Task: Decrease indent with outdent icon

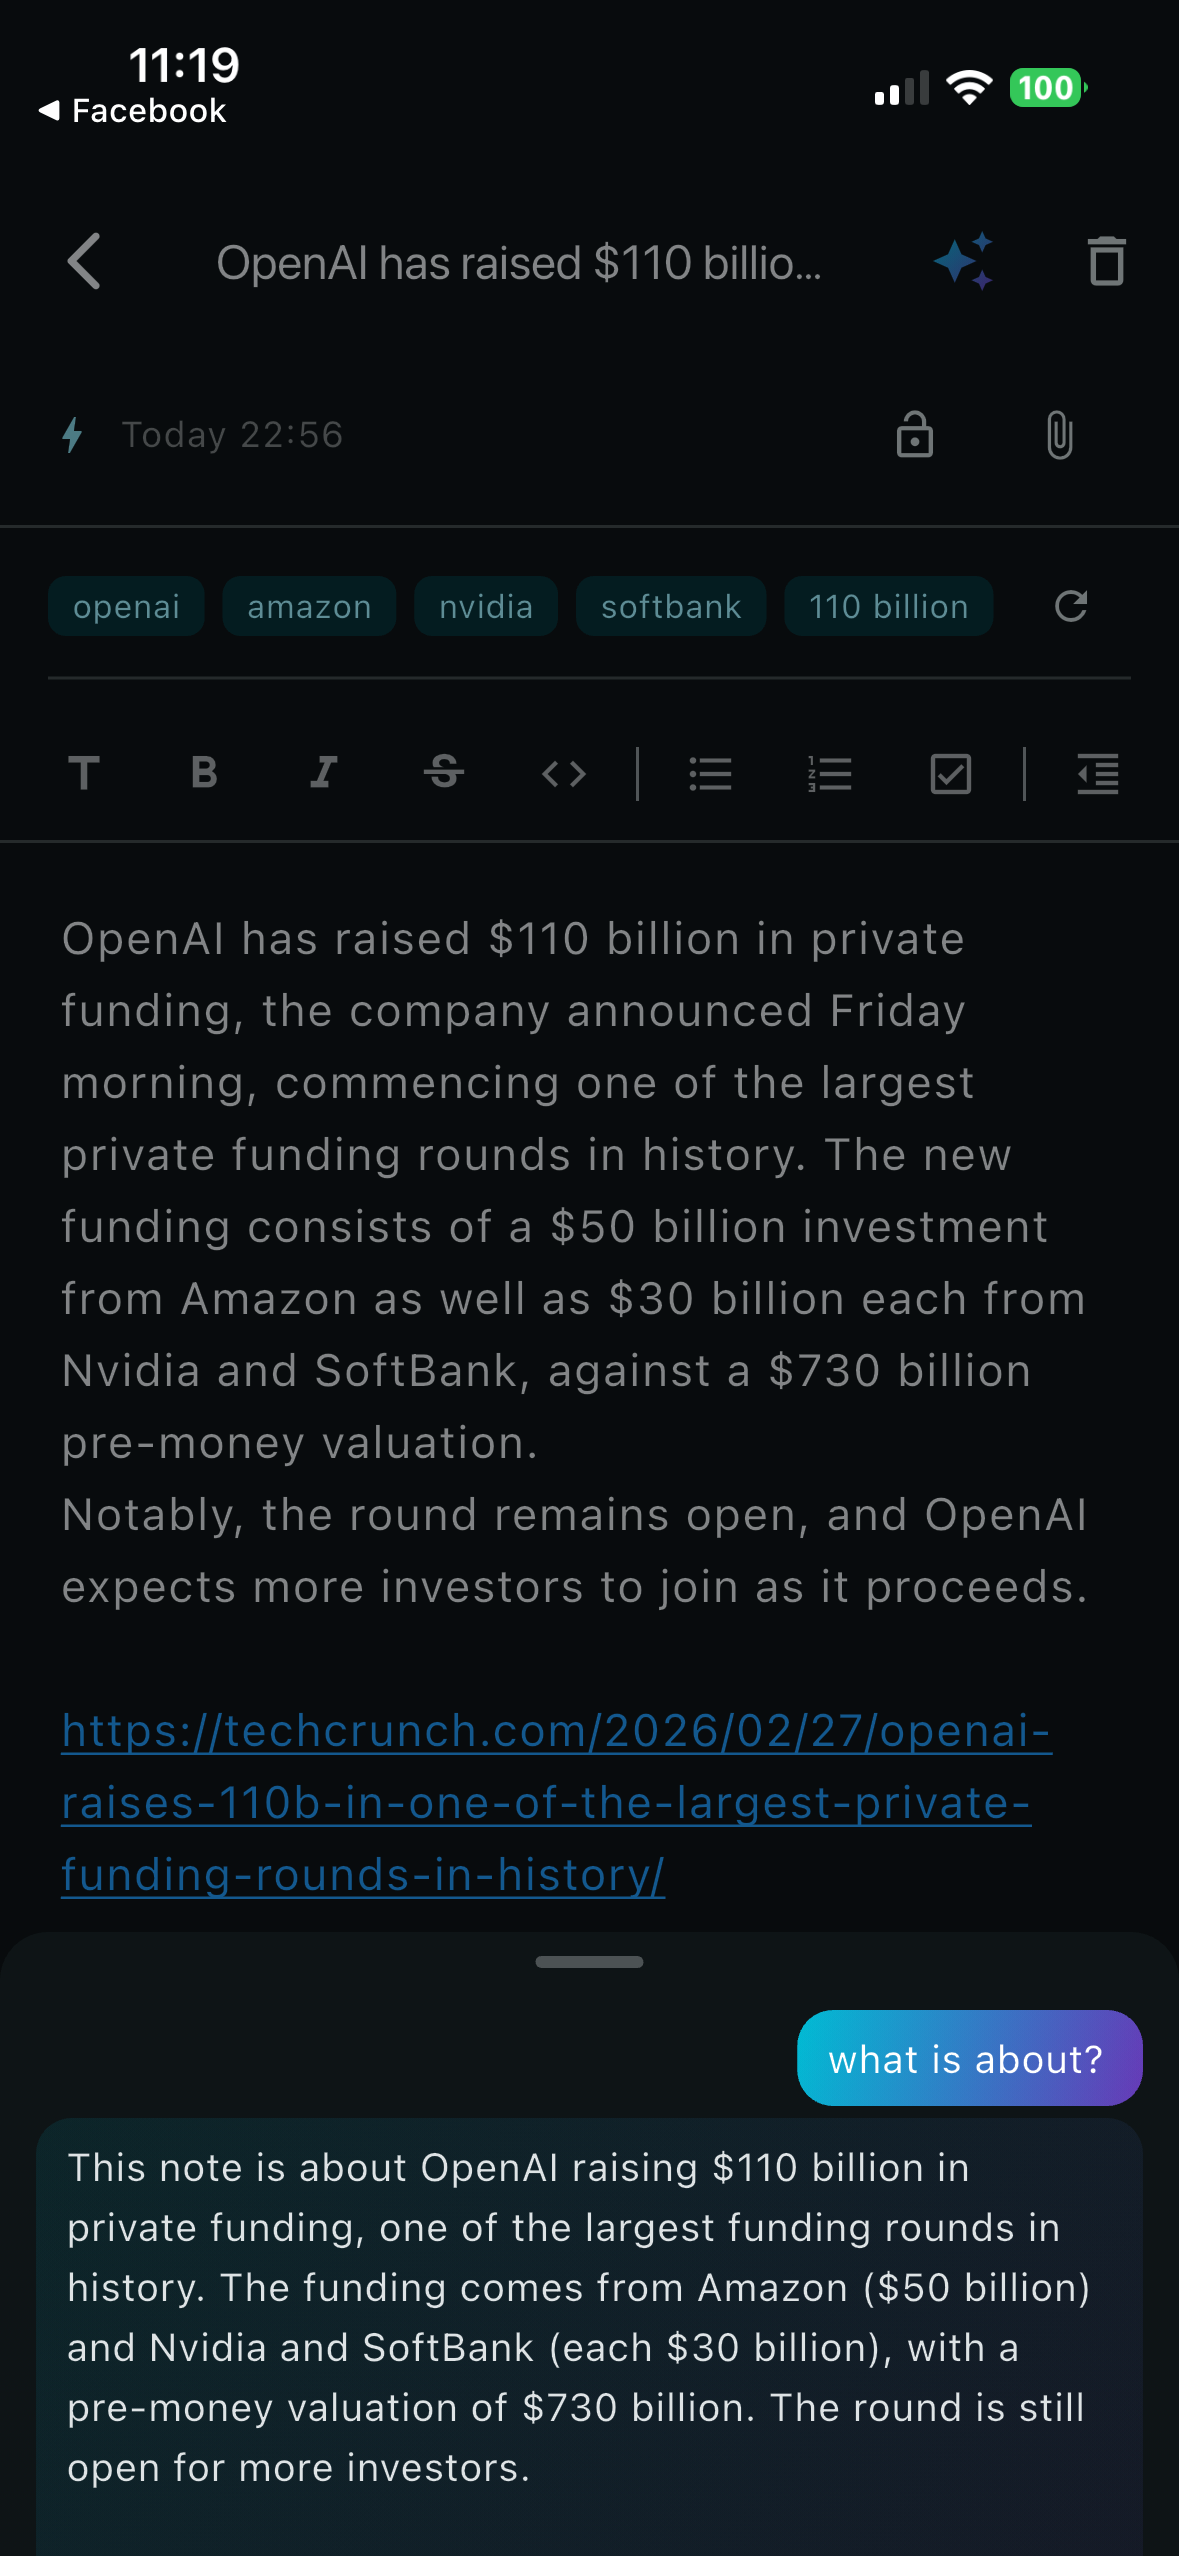Action: 1098,773
